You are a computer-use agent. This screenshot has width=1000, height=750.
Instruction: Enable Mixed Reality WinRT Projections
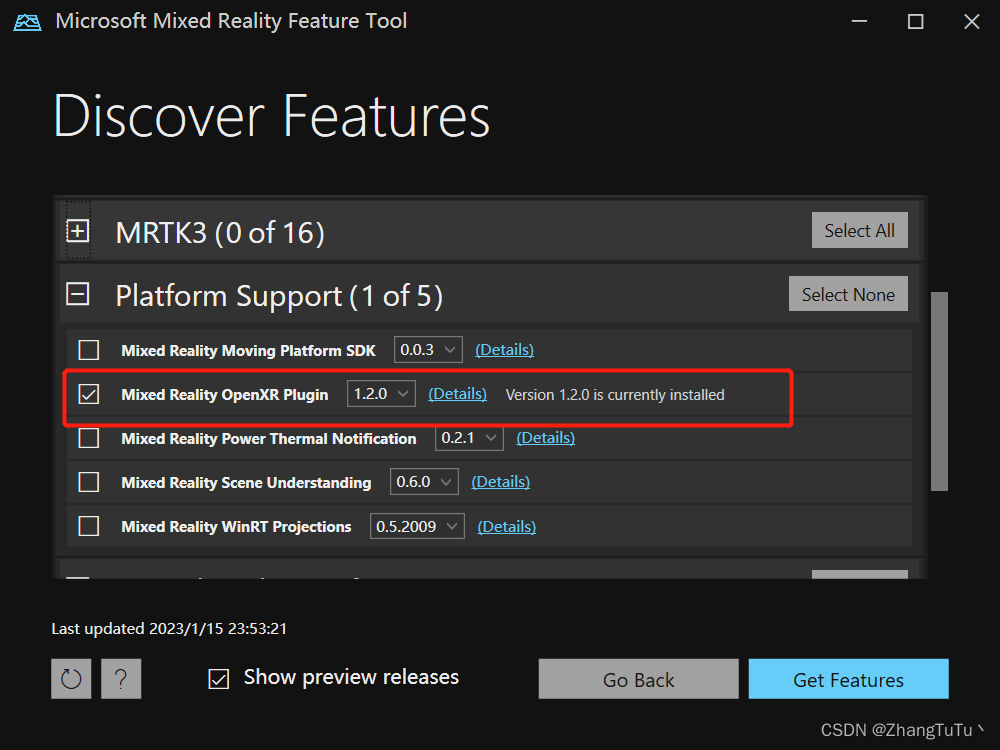[88, 526]
